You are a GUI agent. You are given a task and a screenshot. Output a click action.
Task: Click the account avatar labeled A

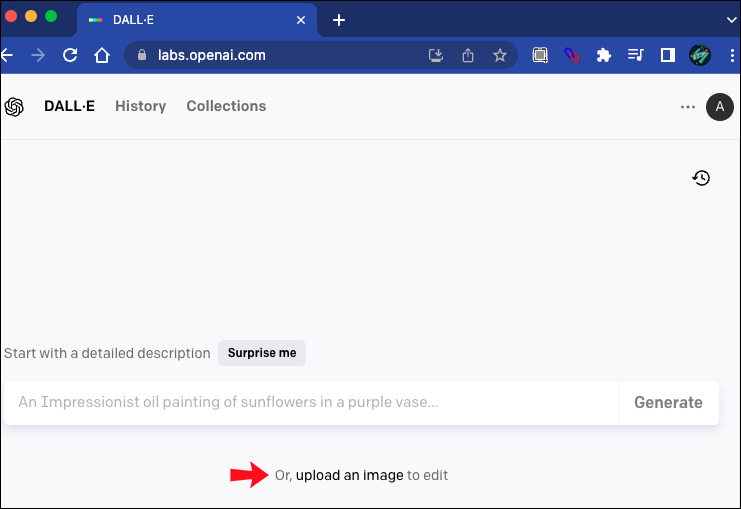tap(719, 107)
